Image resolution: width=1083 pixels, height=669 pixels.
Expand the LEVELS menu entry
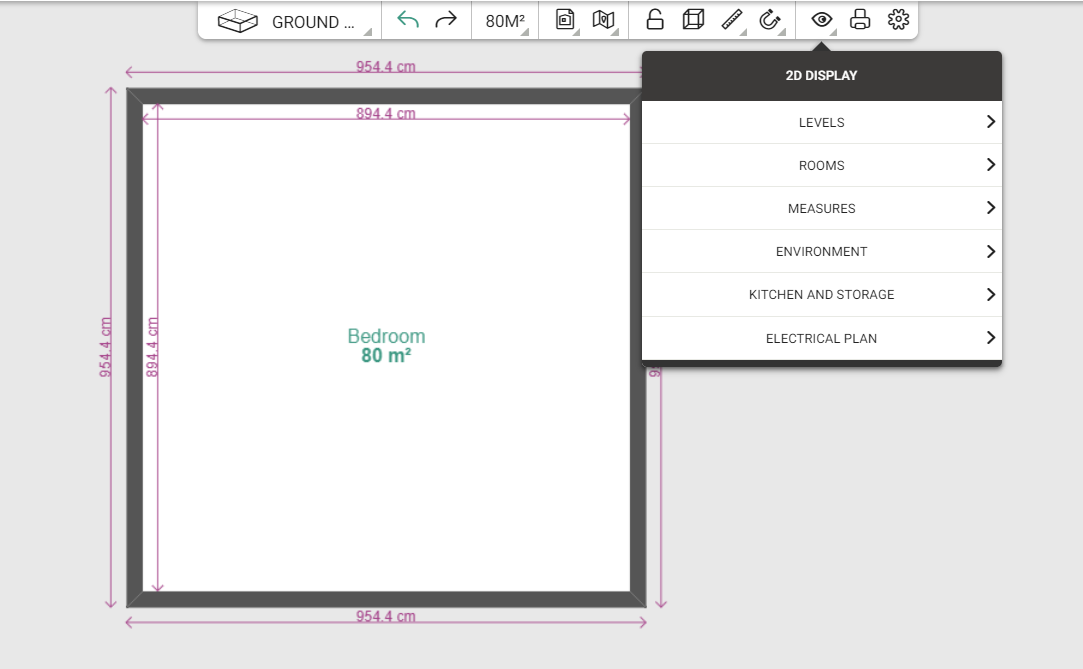822,122
